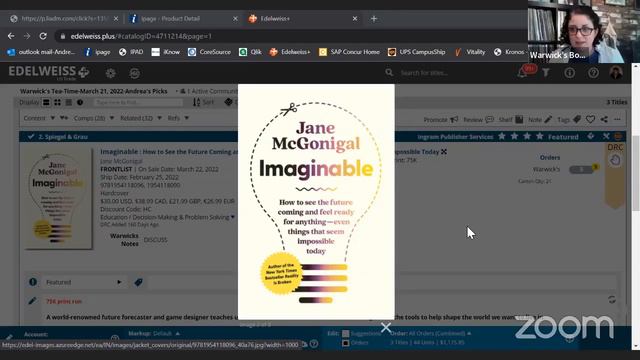This screenshot has width=640, height=360.
Task: Open the UPS CampusShip bookmark
Action: point(416,52)
